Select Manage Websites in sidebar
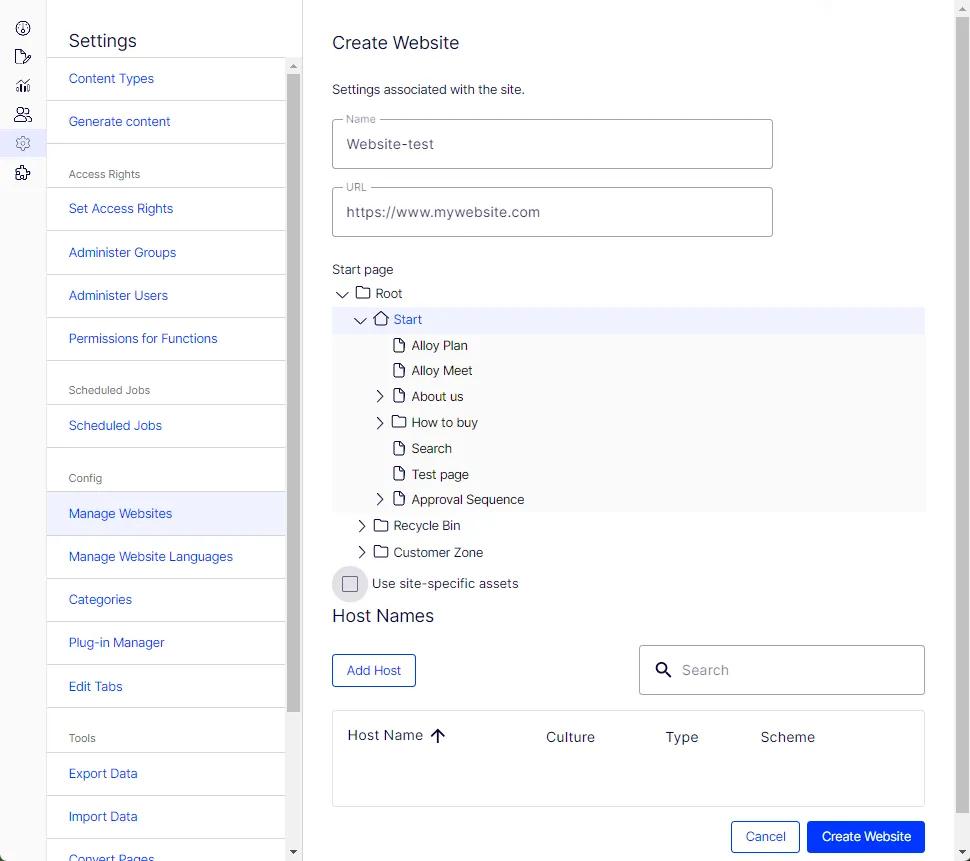Viewport: 970px width, 861px height. (166, 513)
